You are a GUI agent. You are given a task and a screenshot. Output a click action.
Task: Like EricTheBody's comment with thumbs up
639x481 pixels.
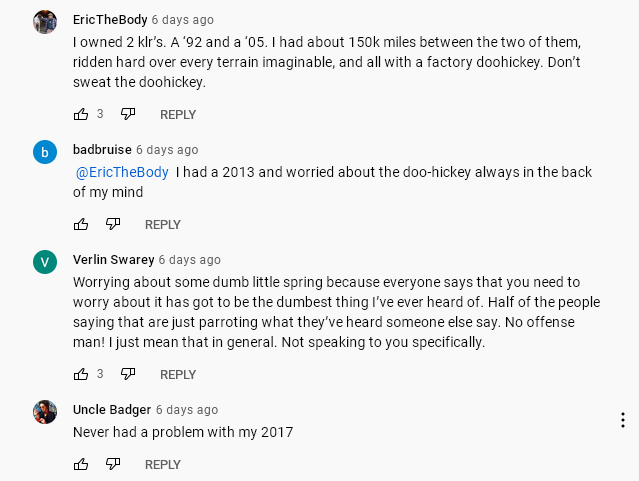click(81, 114)
